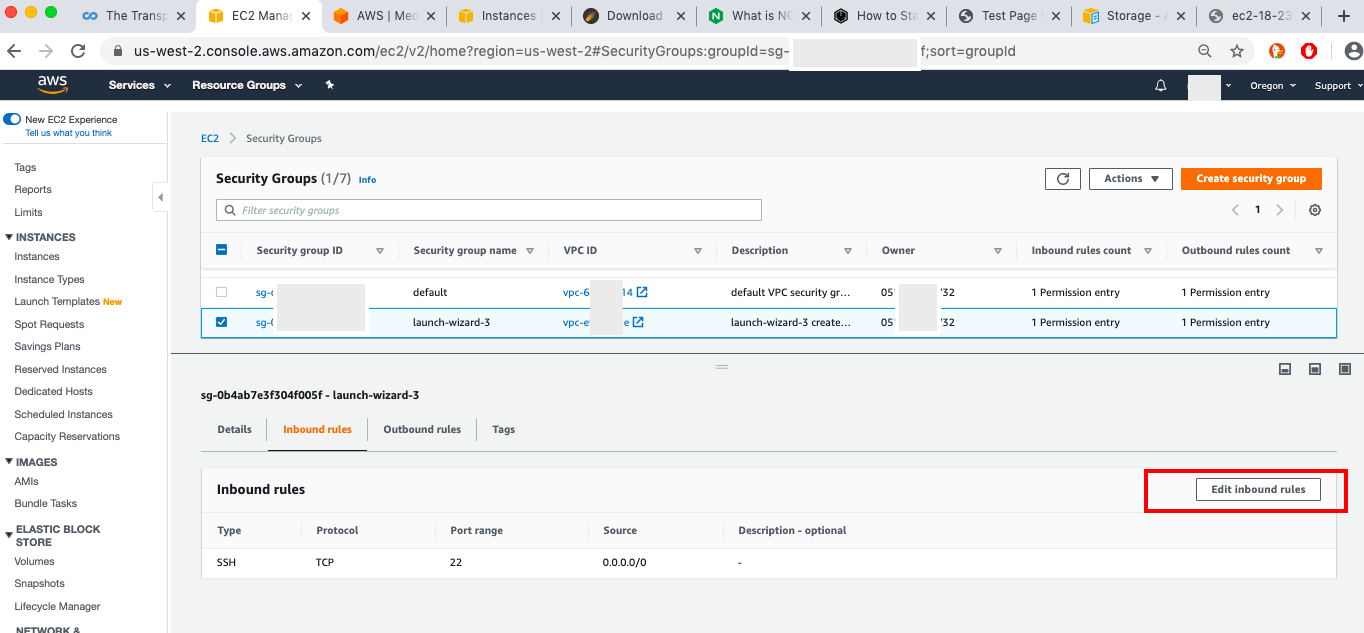
Task: Go to AMIs in sidebar
Action: click(x=26, y=482)
